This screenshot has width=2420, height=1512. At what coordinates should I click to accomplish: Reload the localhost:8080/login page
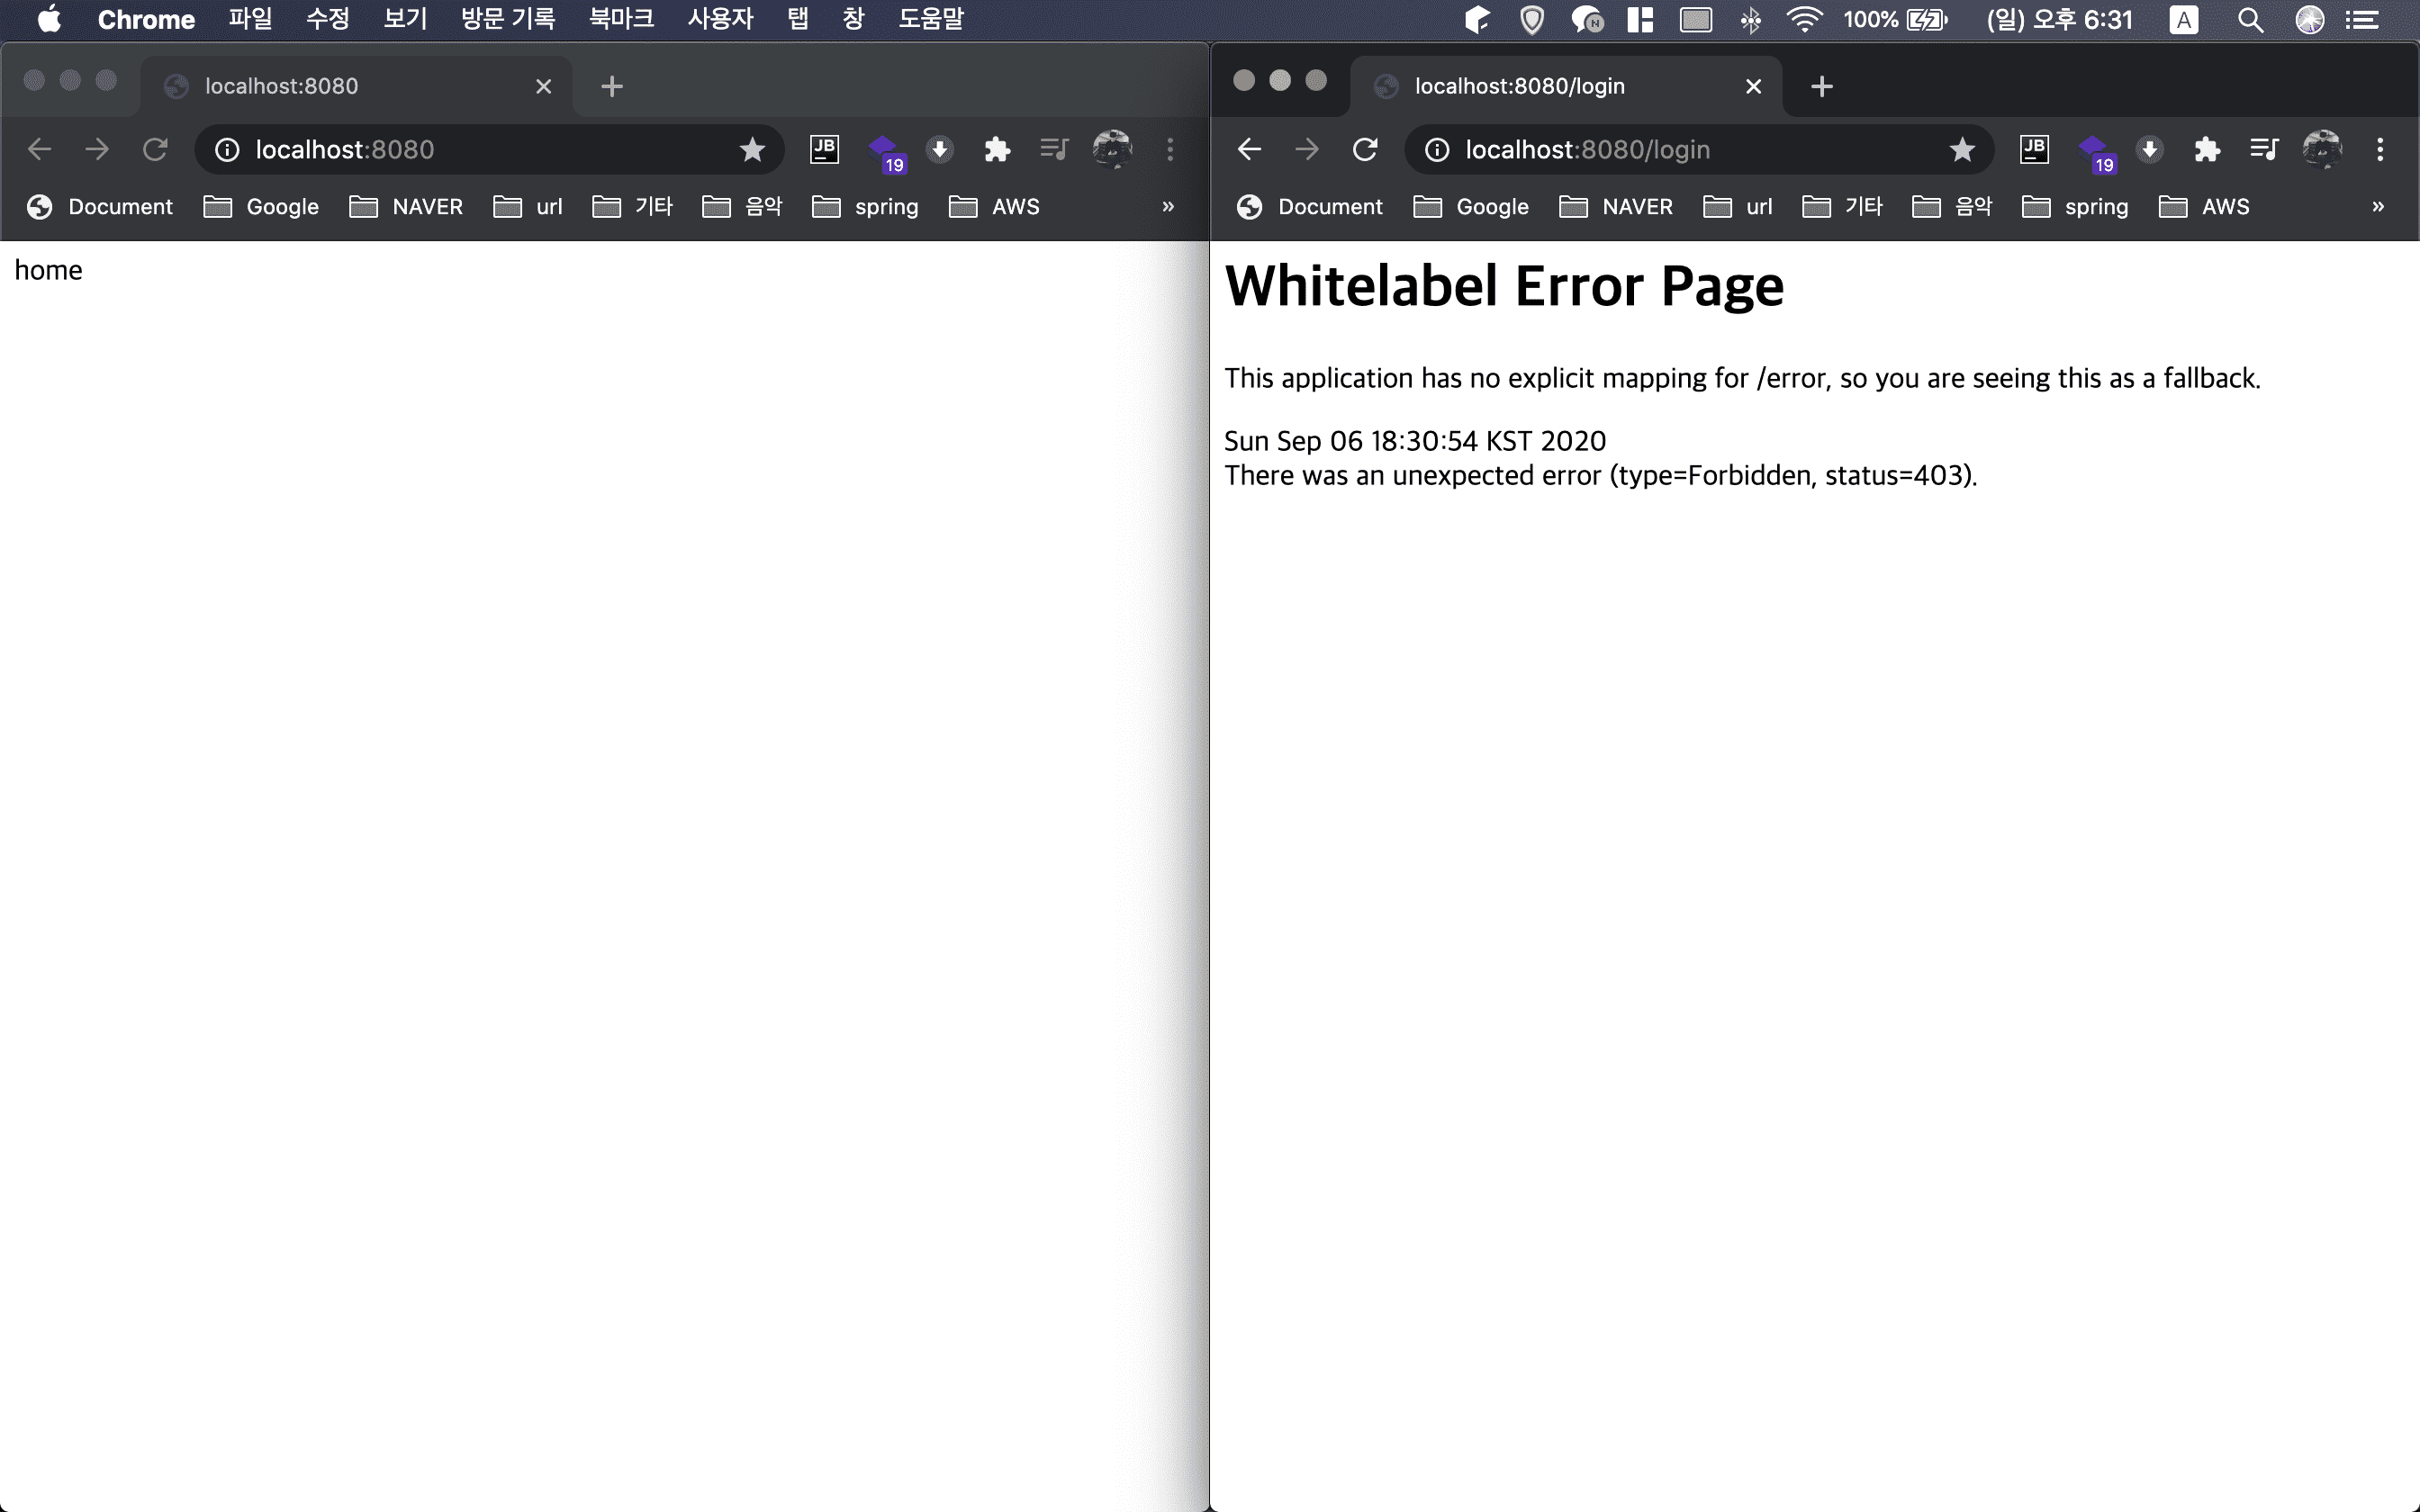click(x=1365, y=150)
